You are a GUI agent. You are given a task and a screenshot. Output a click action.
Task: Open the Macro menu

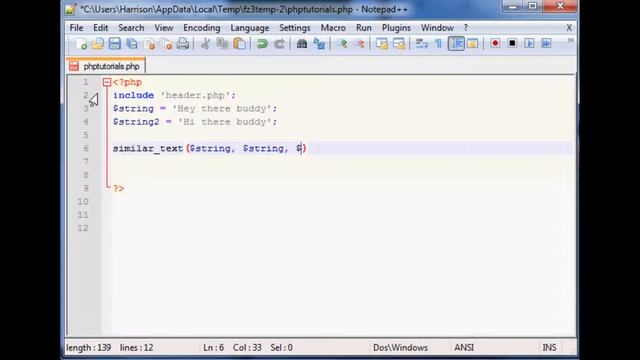333,28
